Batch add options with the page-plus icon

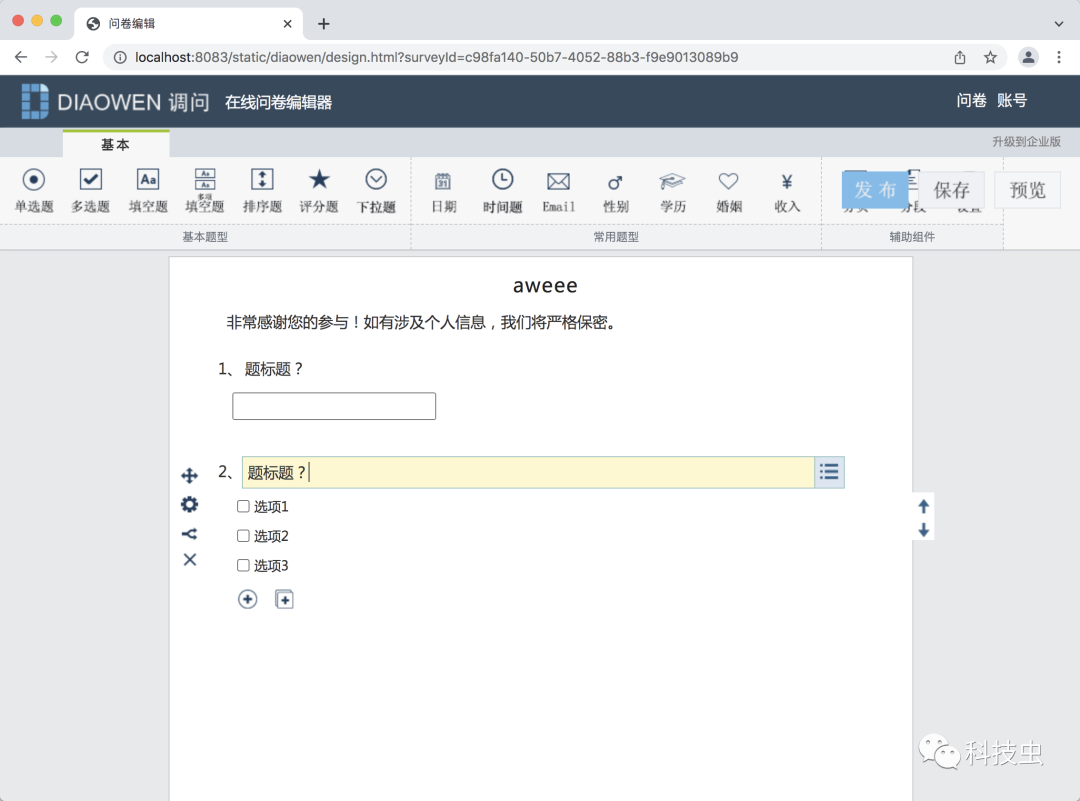tap(284, 599)
